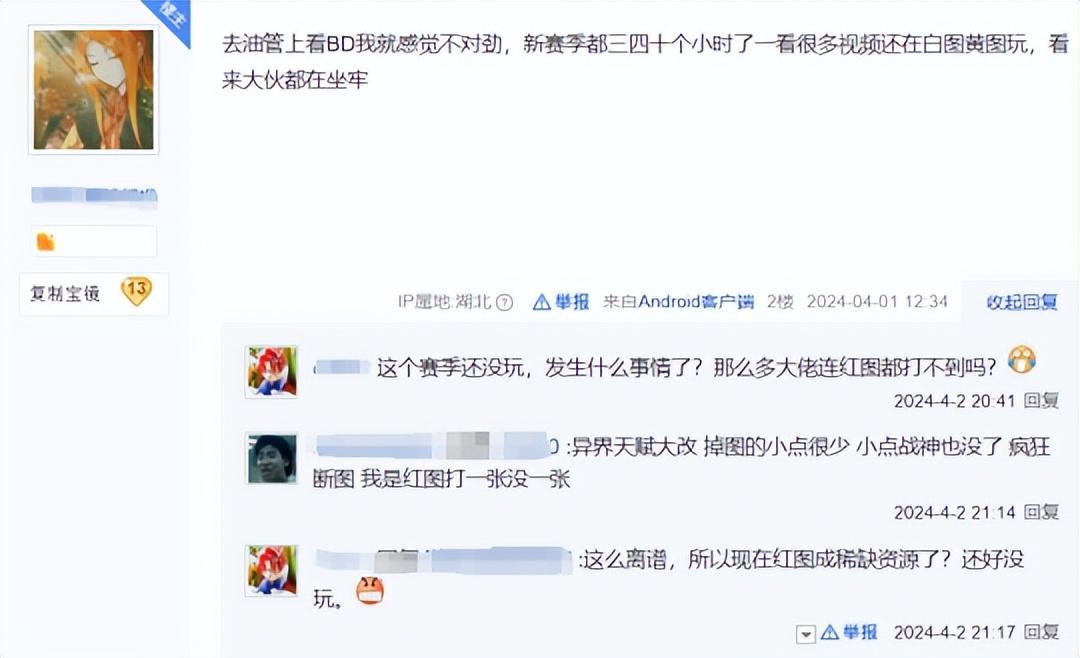Screen dimensions: 1080x658
Task: Click the original poster's anime avatar
Action: (94, 90)
